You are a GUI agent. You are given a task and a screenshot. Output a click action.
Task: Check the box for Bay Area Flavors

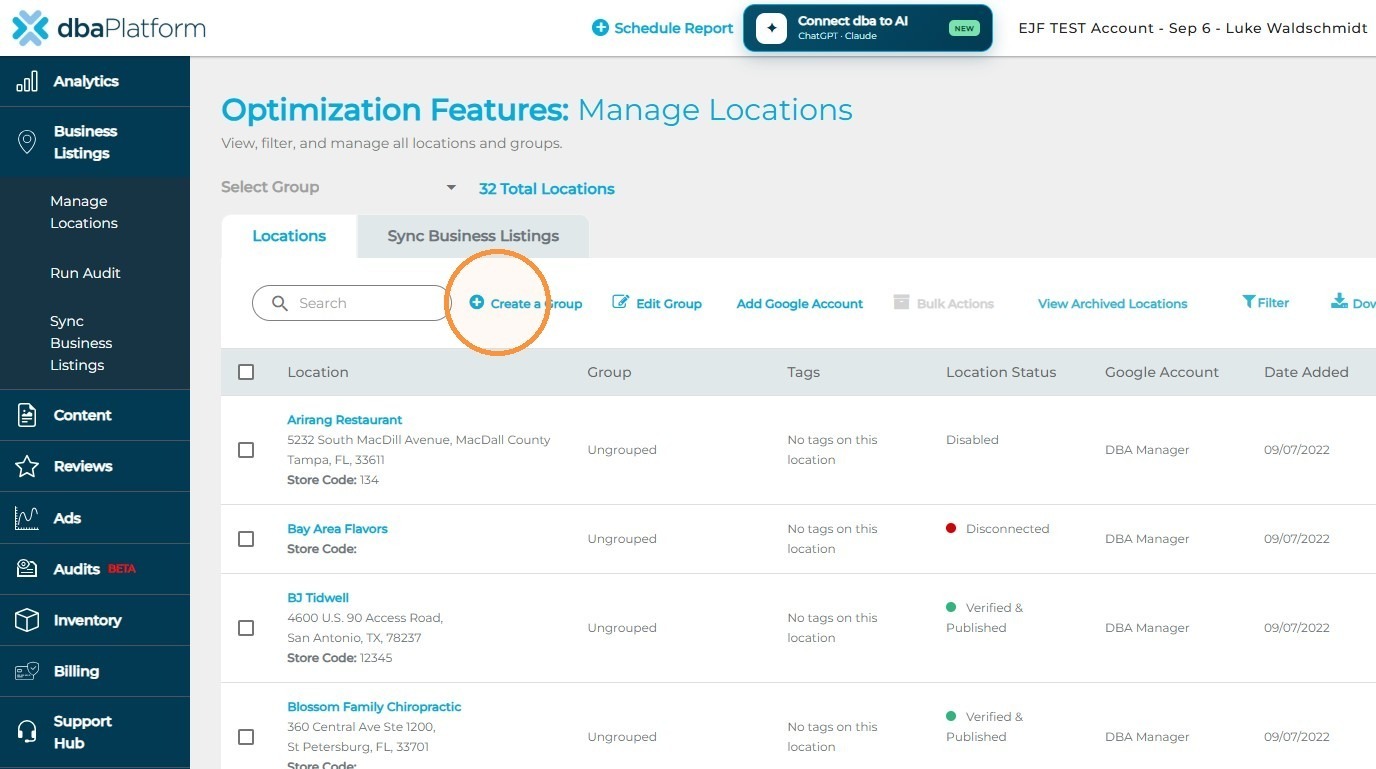coord(246,539)
